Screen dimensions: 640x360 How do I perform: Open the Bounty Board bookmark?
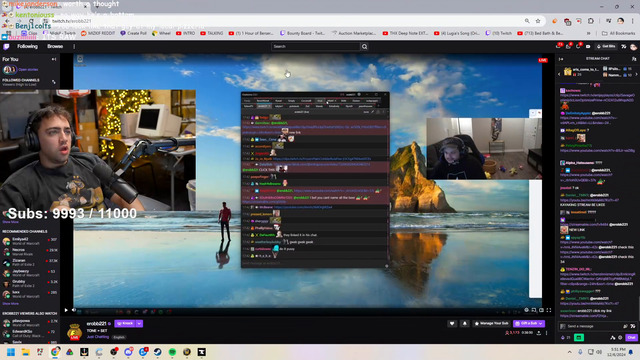click(302, 33)
